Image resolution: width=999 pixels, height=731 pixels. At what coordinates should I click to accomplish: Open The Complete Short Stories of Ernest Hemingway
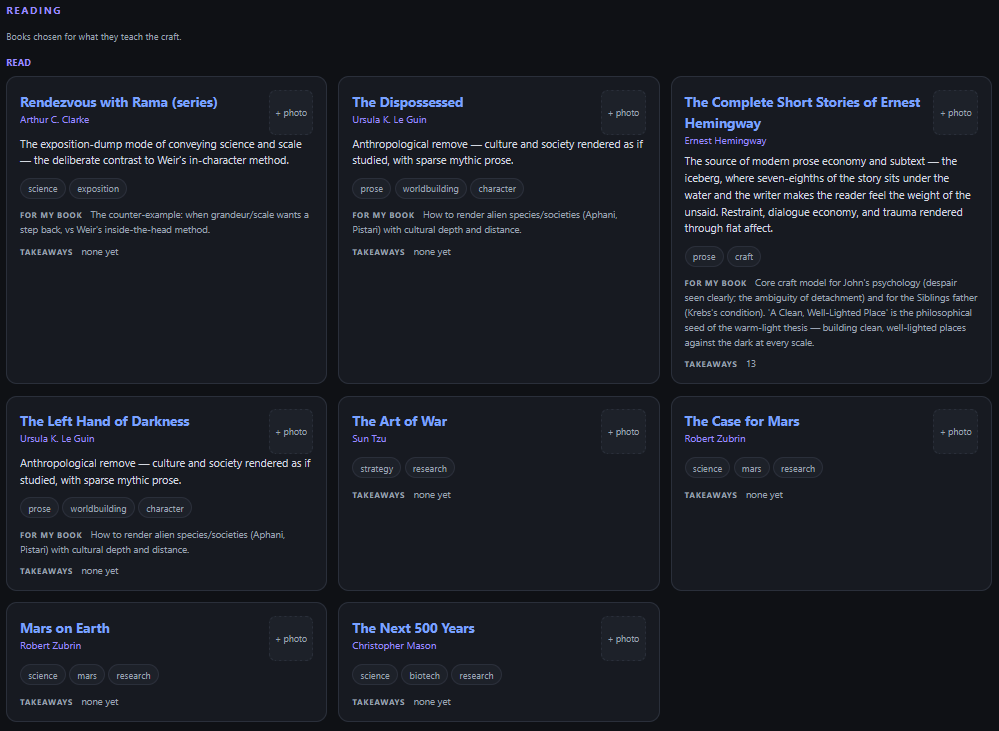tap(802, 113)
